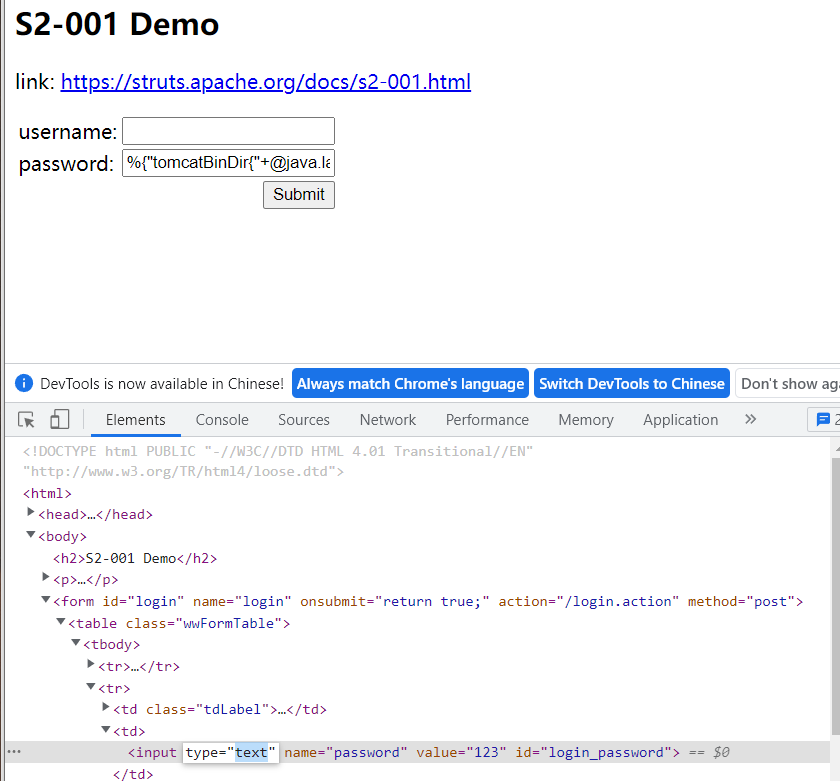840x781 pixels.
Task: Click the action="/login.action" attribute
Action: (589, 602)
